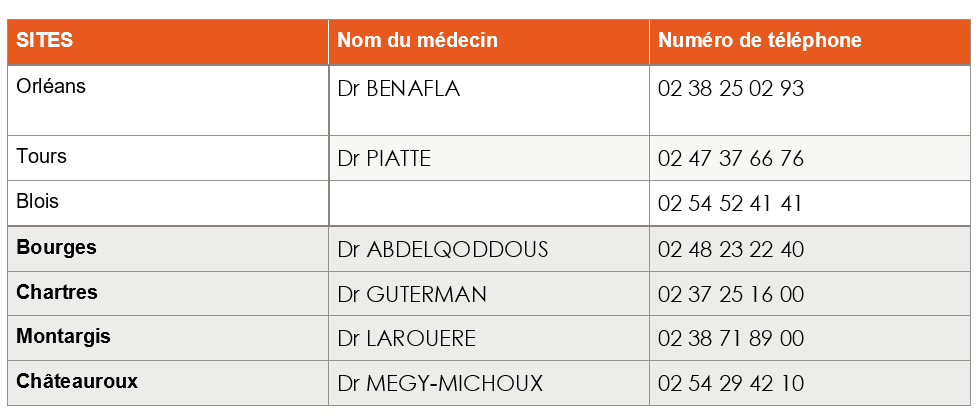
Task: Click phone number 02 54 52 41 41
Action: click(731, 204)
